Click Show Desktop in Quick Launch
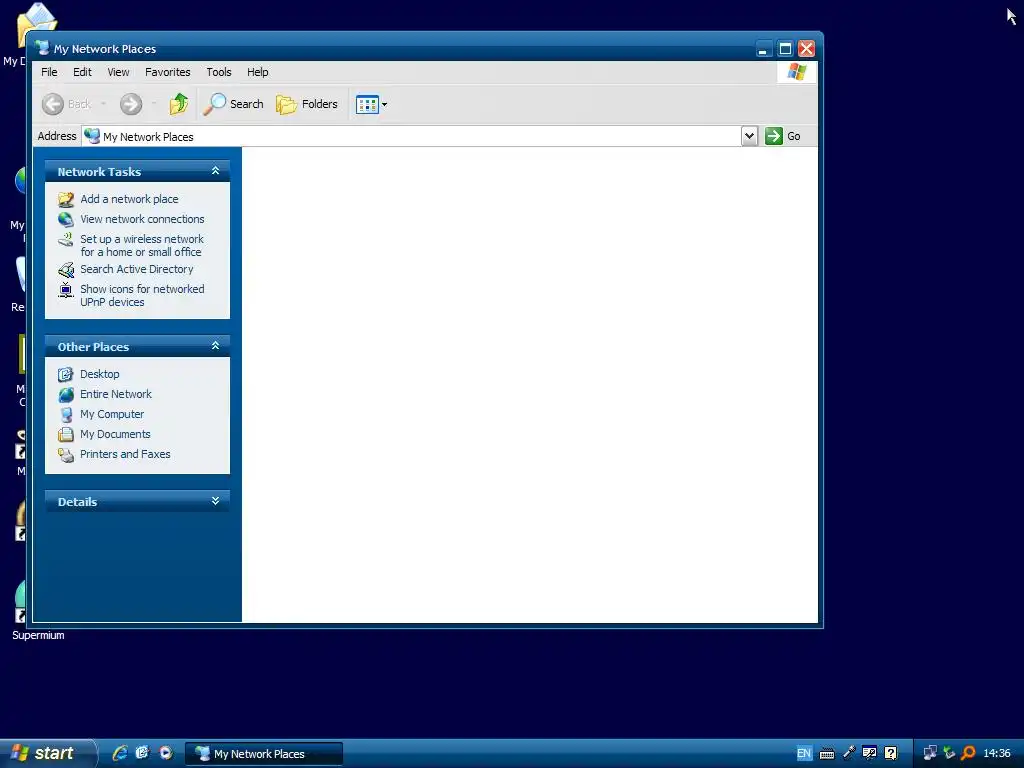The height and width of the screenshot is (768, 1024). coord(142,753)
